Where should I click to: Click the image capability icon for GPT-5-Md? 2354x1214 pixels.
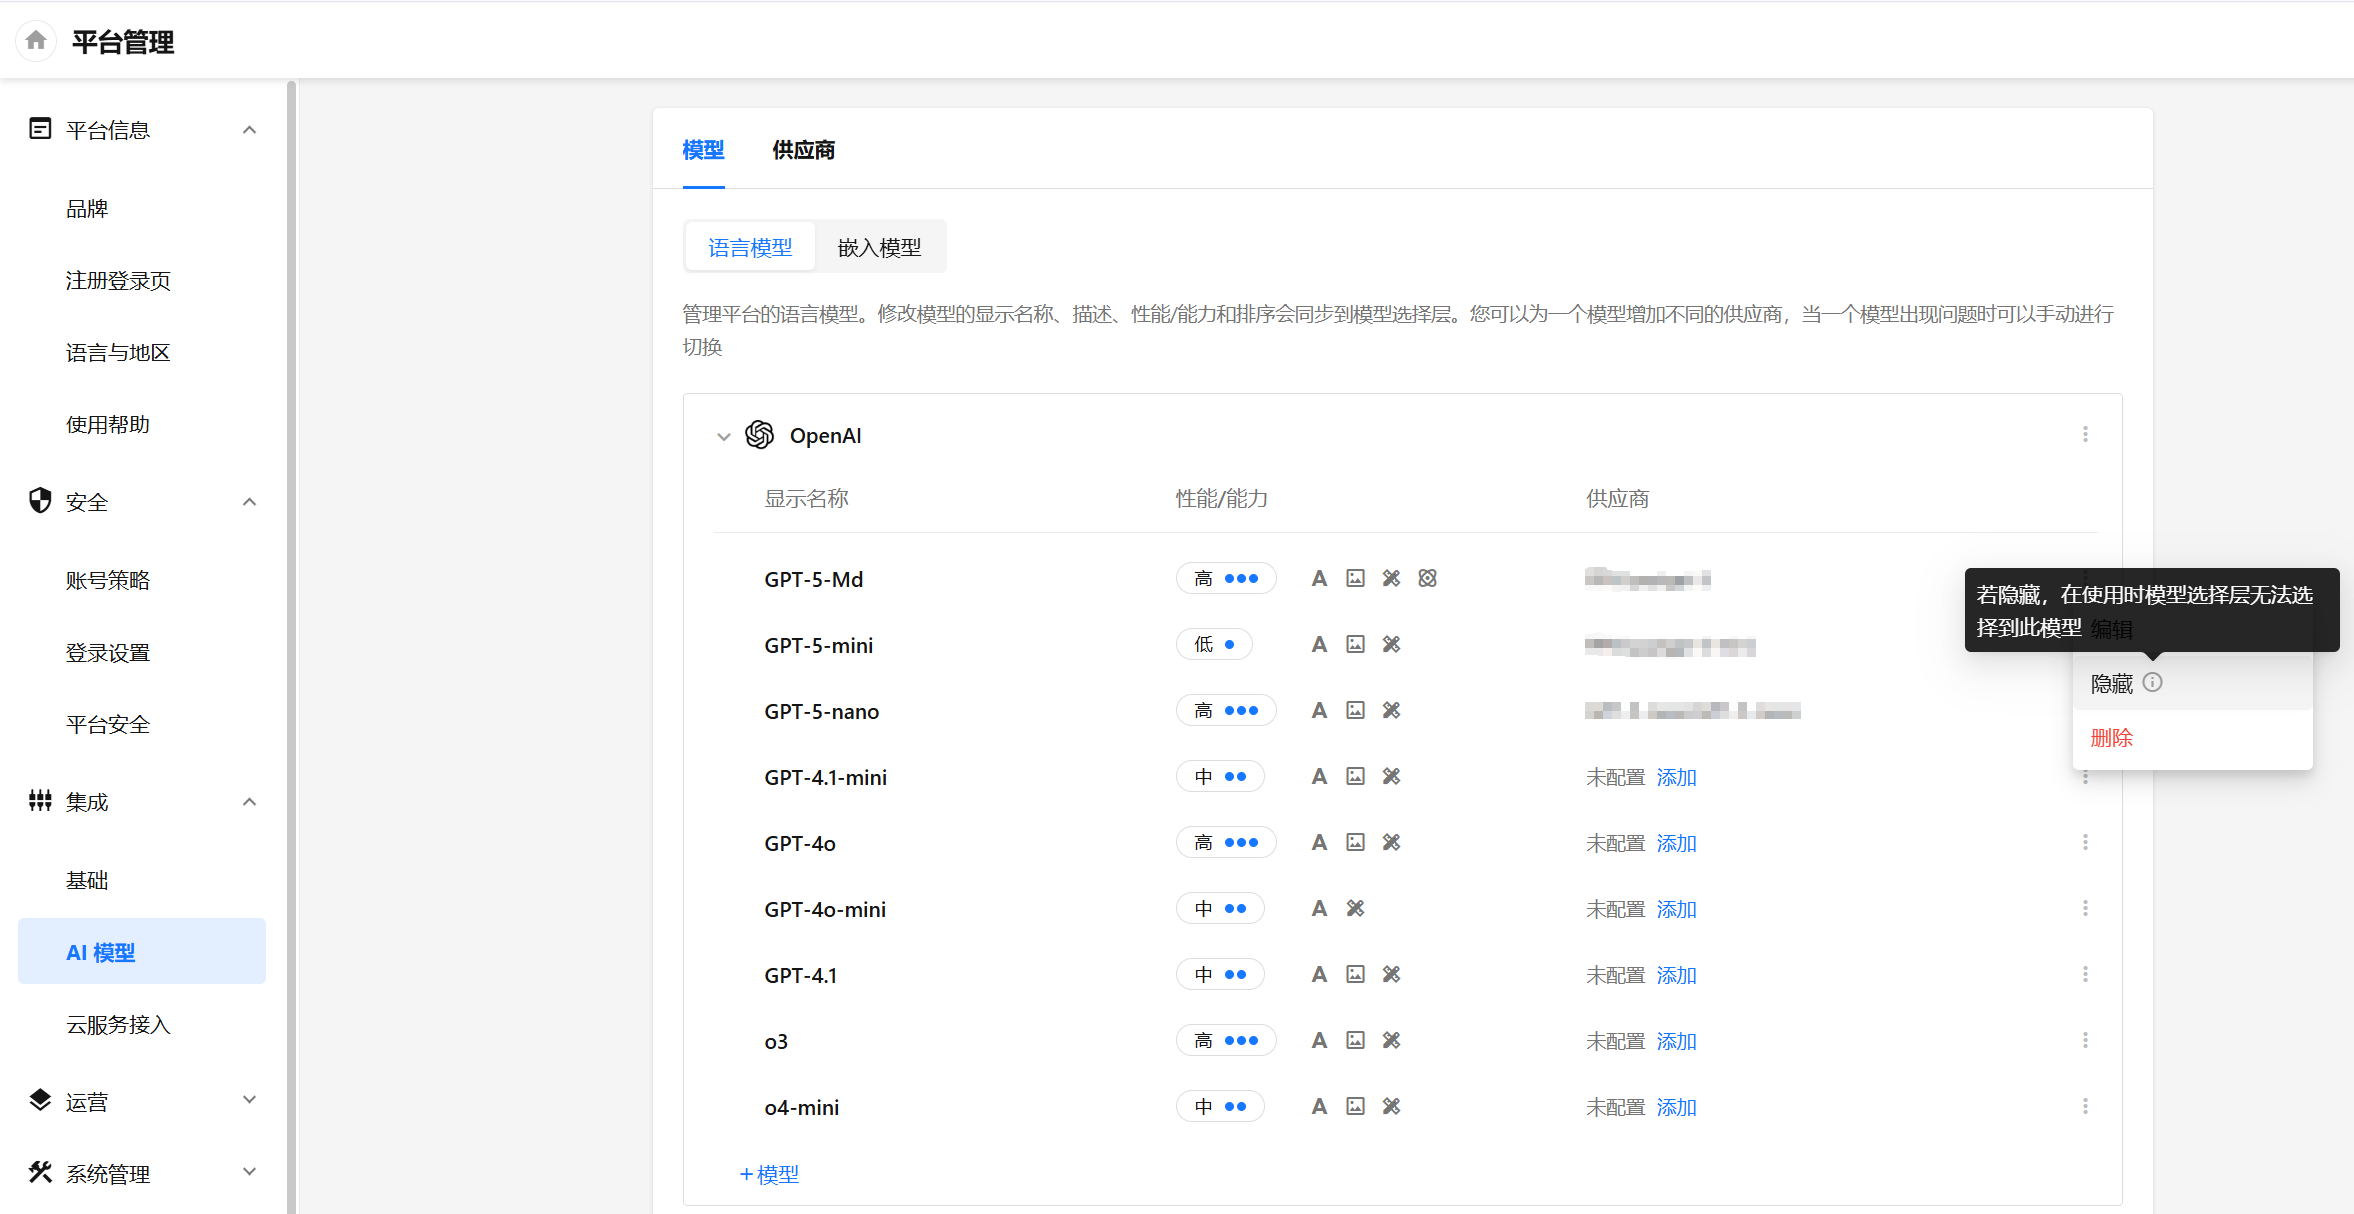tap(1355, 578)
